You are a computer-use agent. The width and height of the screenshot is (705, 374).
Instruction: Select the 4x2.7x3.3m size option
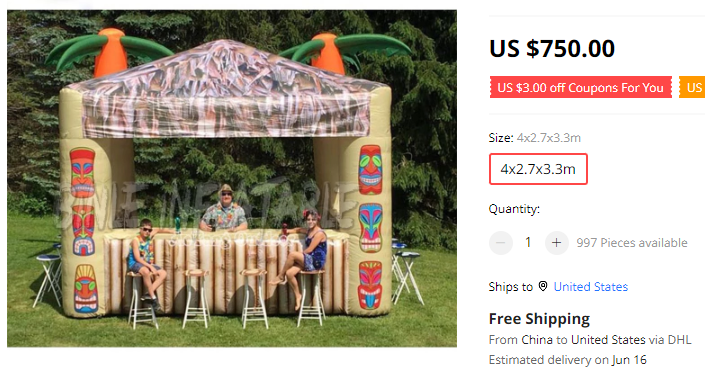click(x=538, y=169)
